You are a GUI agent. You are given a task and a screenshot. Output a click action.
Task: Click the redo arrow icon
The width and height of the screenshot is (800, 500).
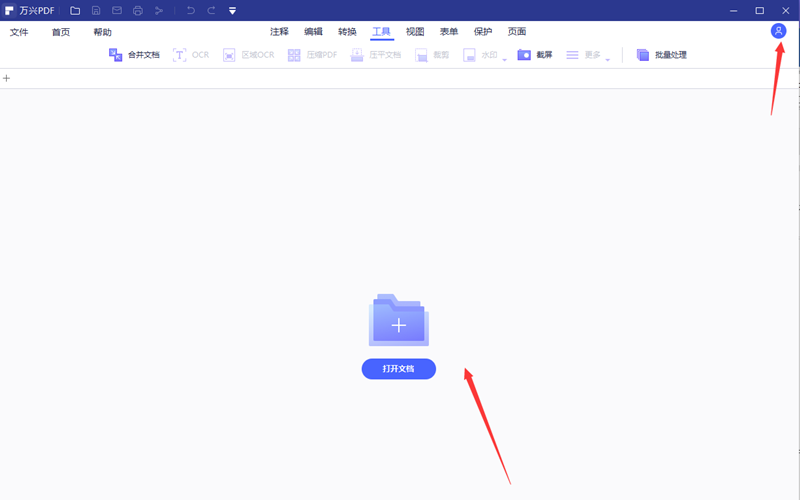(211, 10)
